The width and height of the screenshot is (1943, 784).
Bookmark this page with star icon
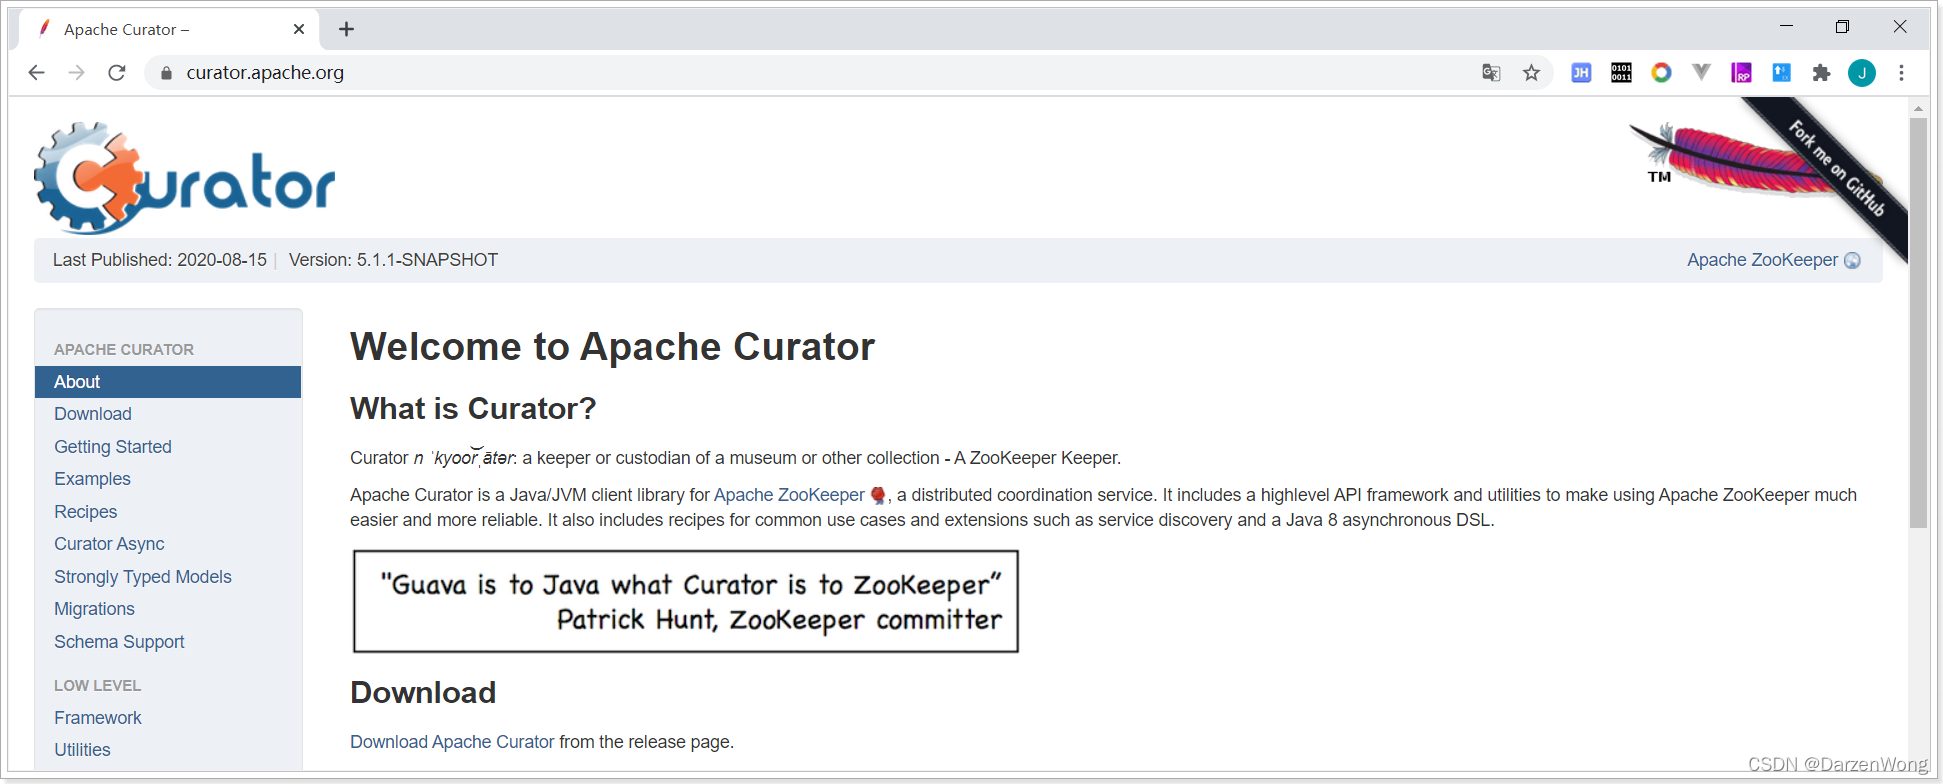pos(1531,73)
